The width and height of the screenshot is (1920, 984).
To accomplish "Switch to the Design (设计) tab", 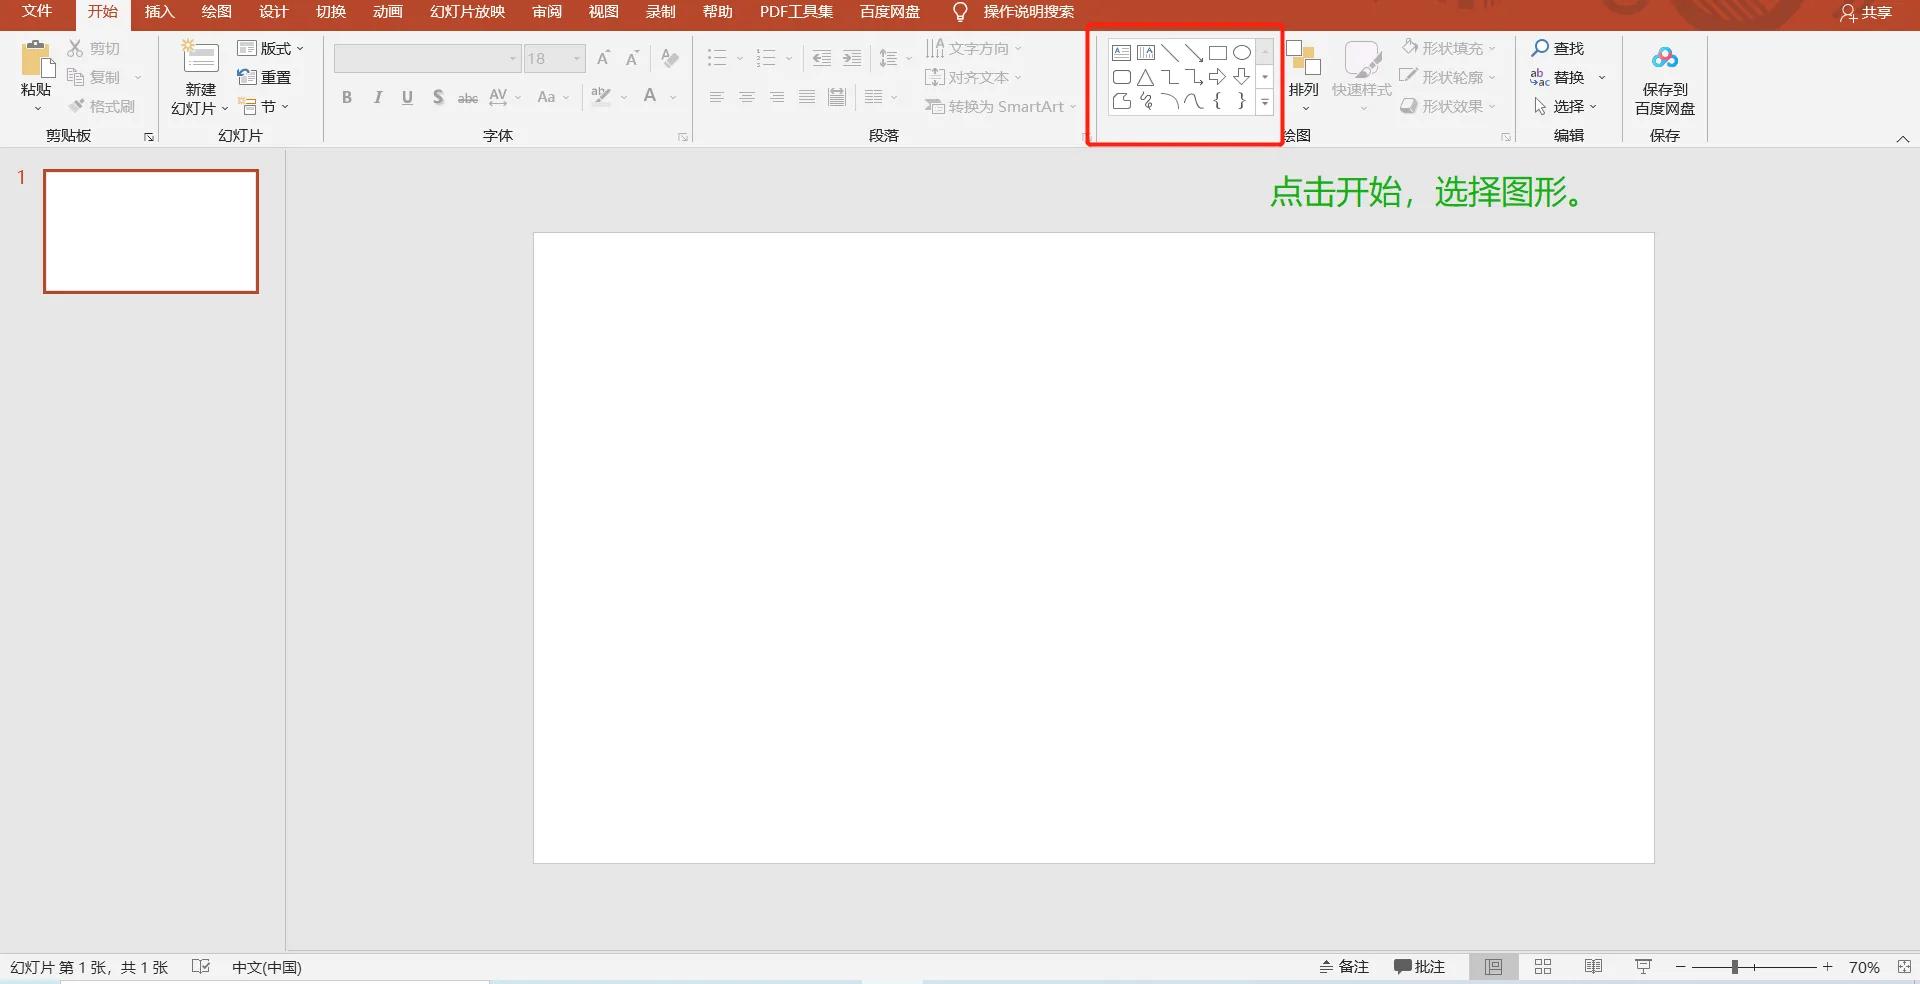I will [273, 12].
